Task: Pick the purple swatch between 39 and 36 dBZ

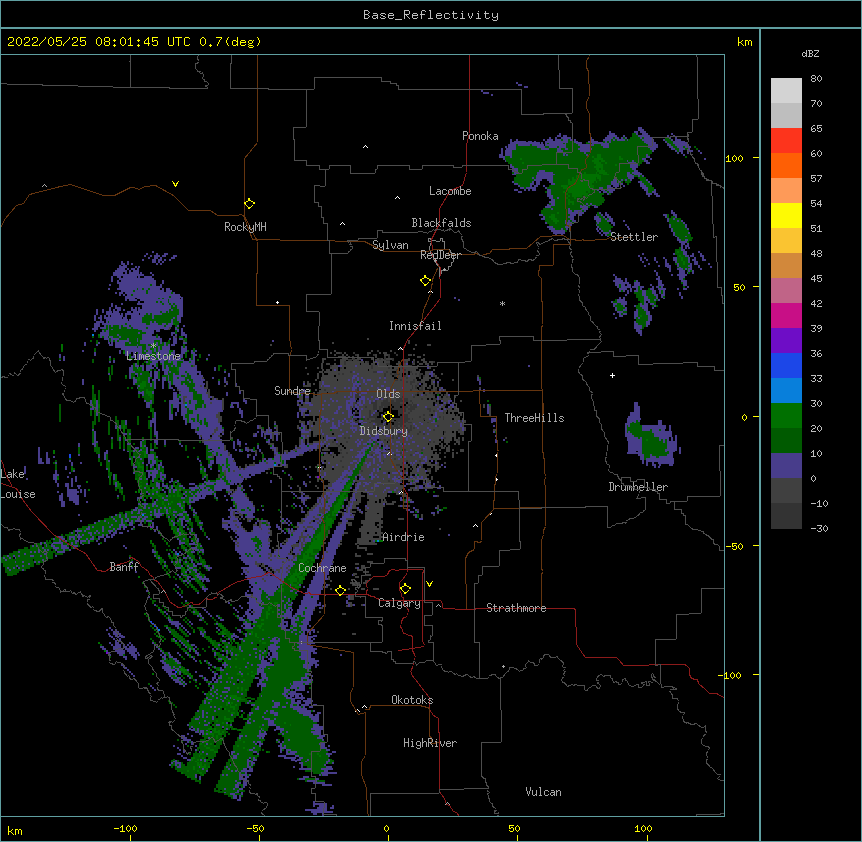Action: click(x=786, y=341)
